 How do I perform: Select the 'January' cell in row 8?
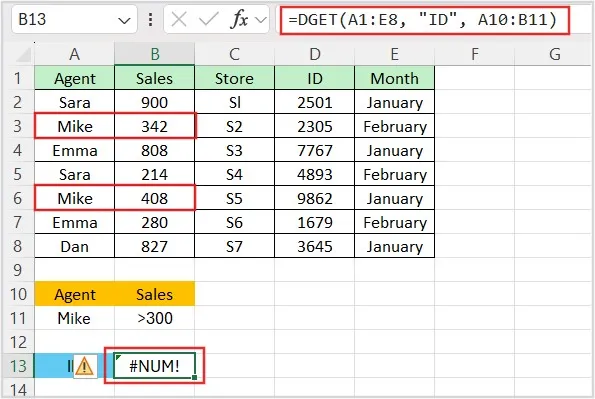point(395,246)
